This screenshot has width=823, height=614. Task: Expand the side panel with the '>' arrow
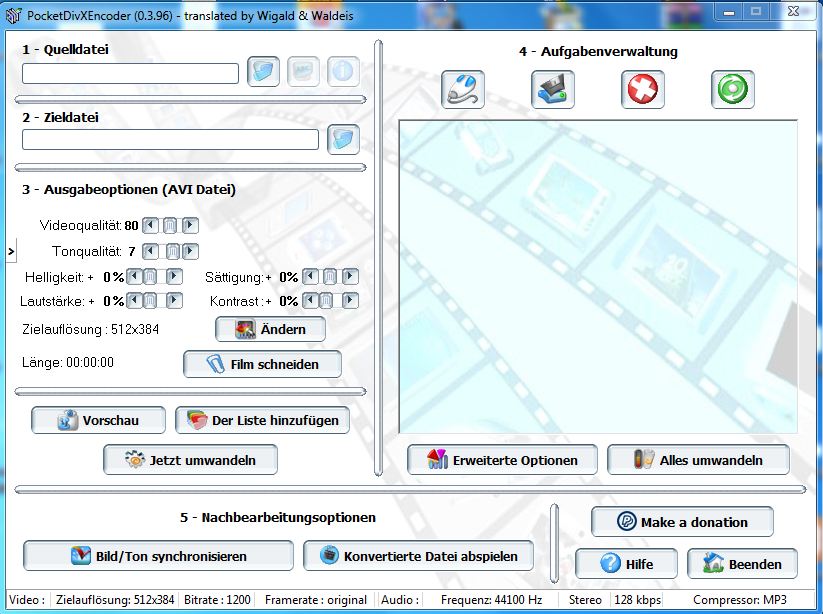tap(11, 252)
